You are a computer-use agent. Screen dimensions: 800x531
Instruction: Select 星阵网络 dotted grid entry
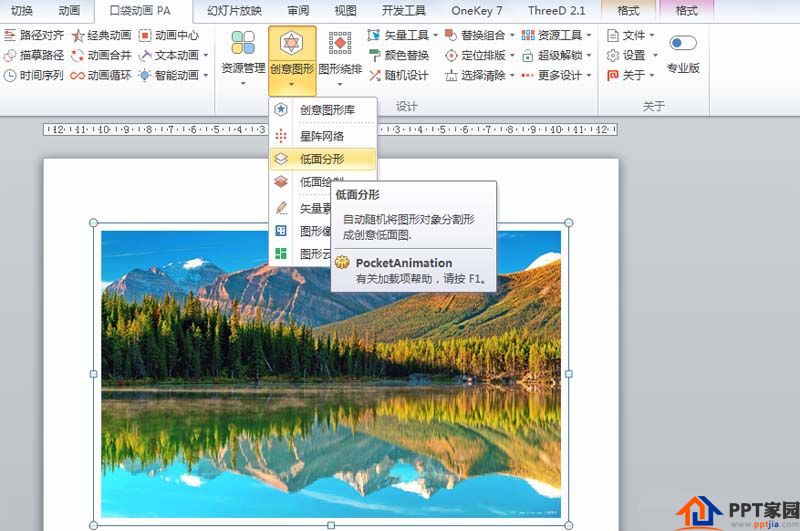(x=322, y=136)
